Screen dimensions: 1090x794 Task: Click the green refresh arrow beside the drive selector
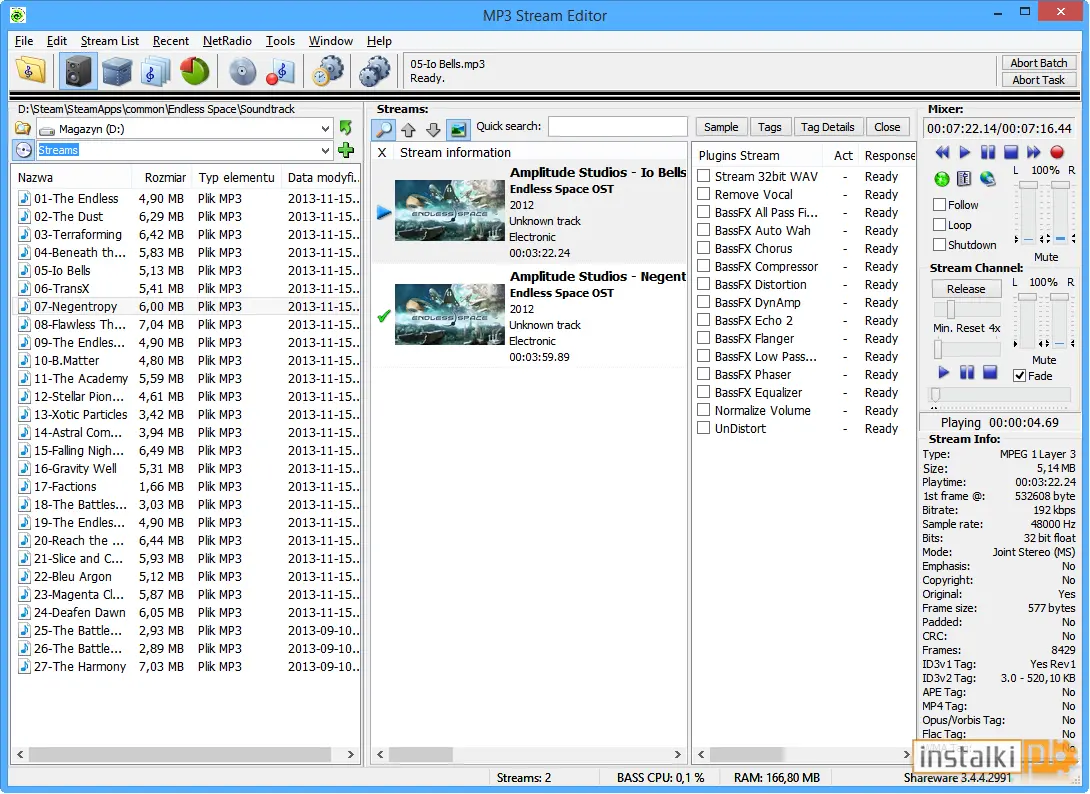[345, 128]
